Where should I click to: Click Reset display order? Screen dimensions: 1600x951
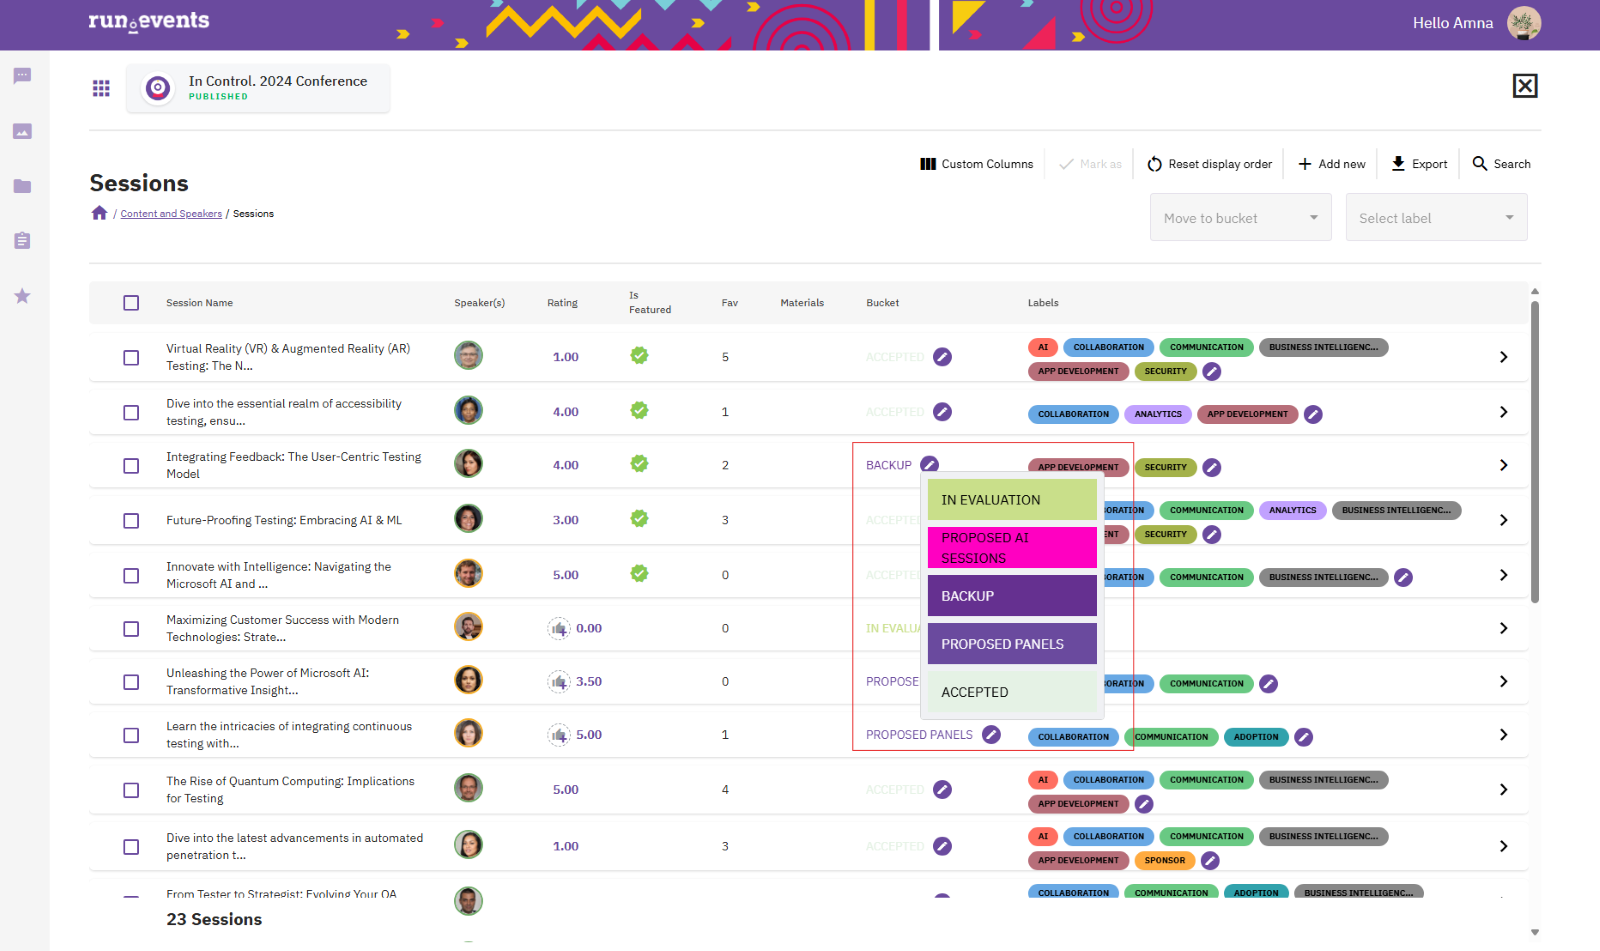tap(1210, 164)
